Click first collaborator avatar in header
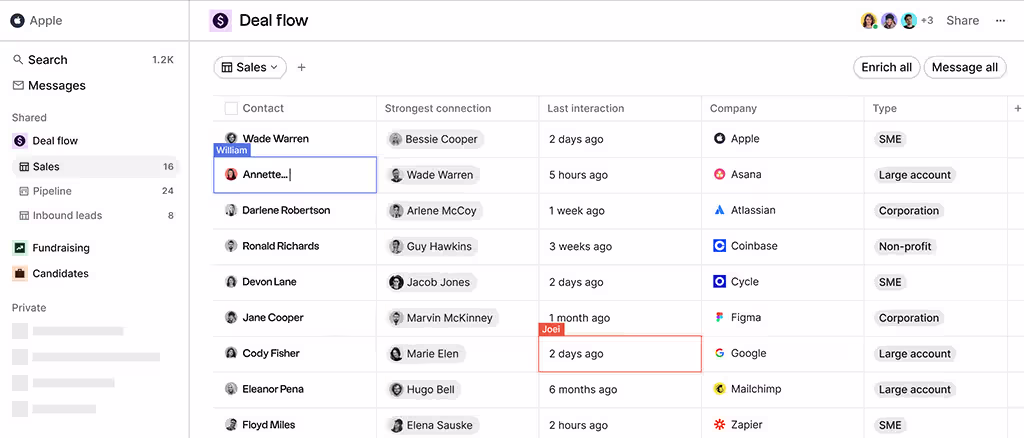The width and height of the screenshot is (1024, 438). (869, 21)
